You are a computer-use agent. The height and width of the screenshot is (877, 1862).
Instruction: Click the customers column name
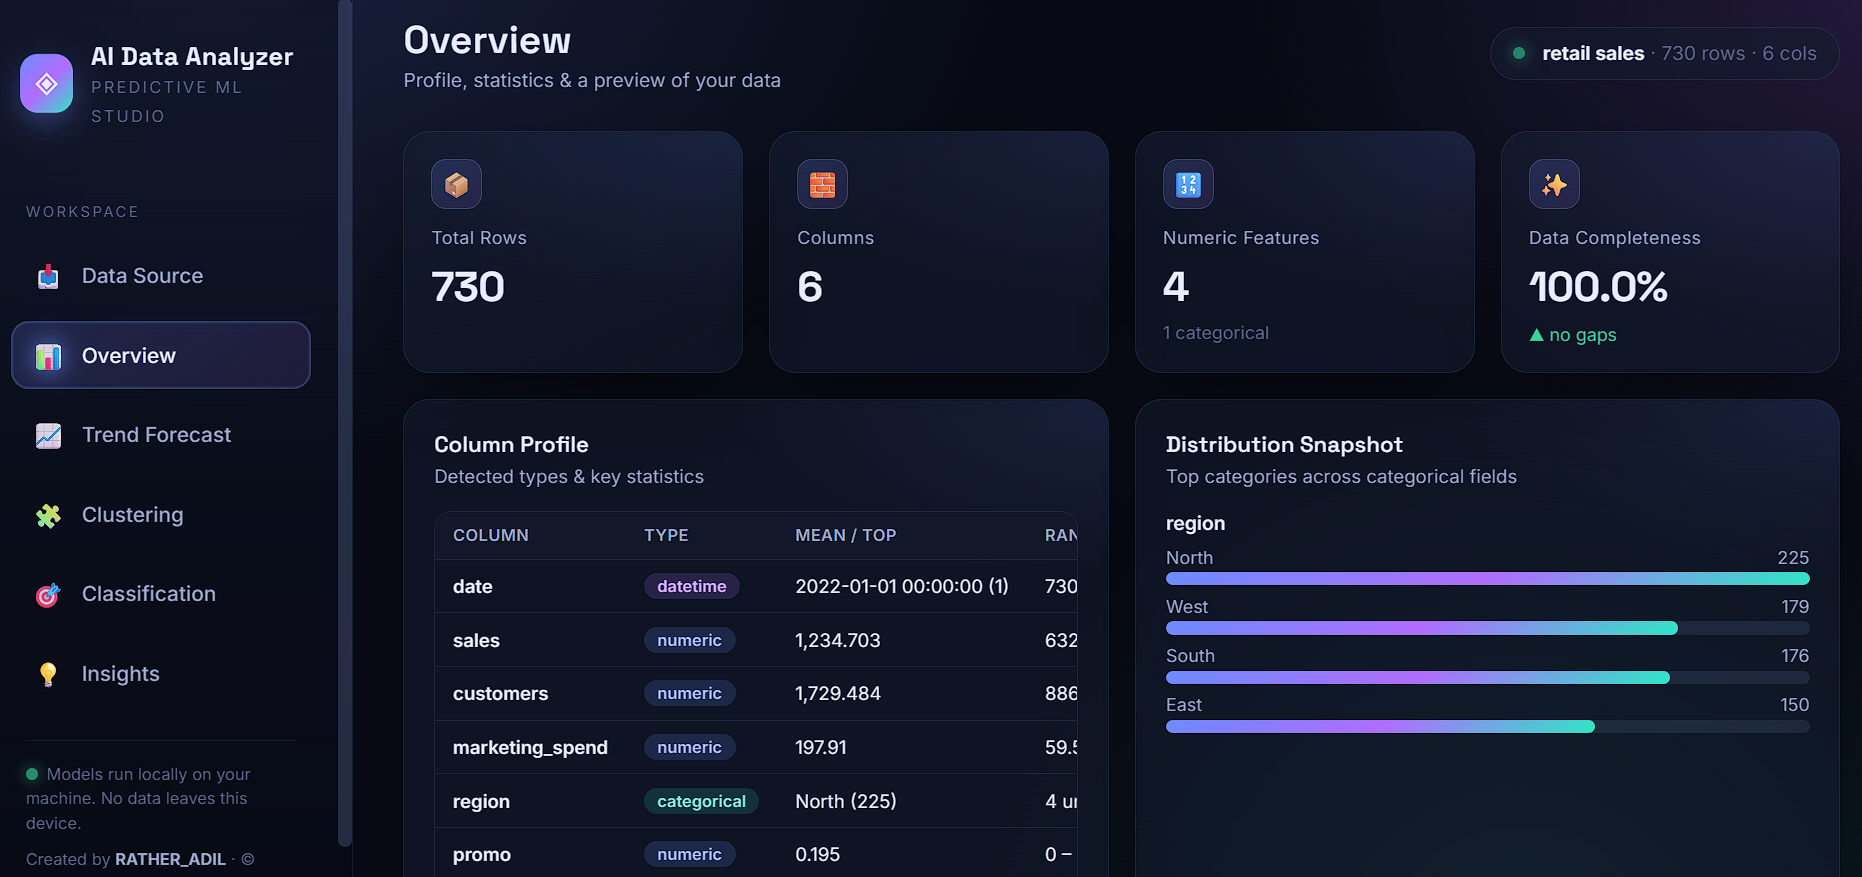point(500,694)
